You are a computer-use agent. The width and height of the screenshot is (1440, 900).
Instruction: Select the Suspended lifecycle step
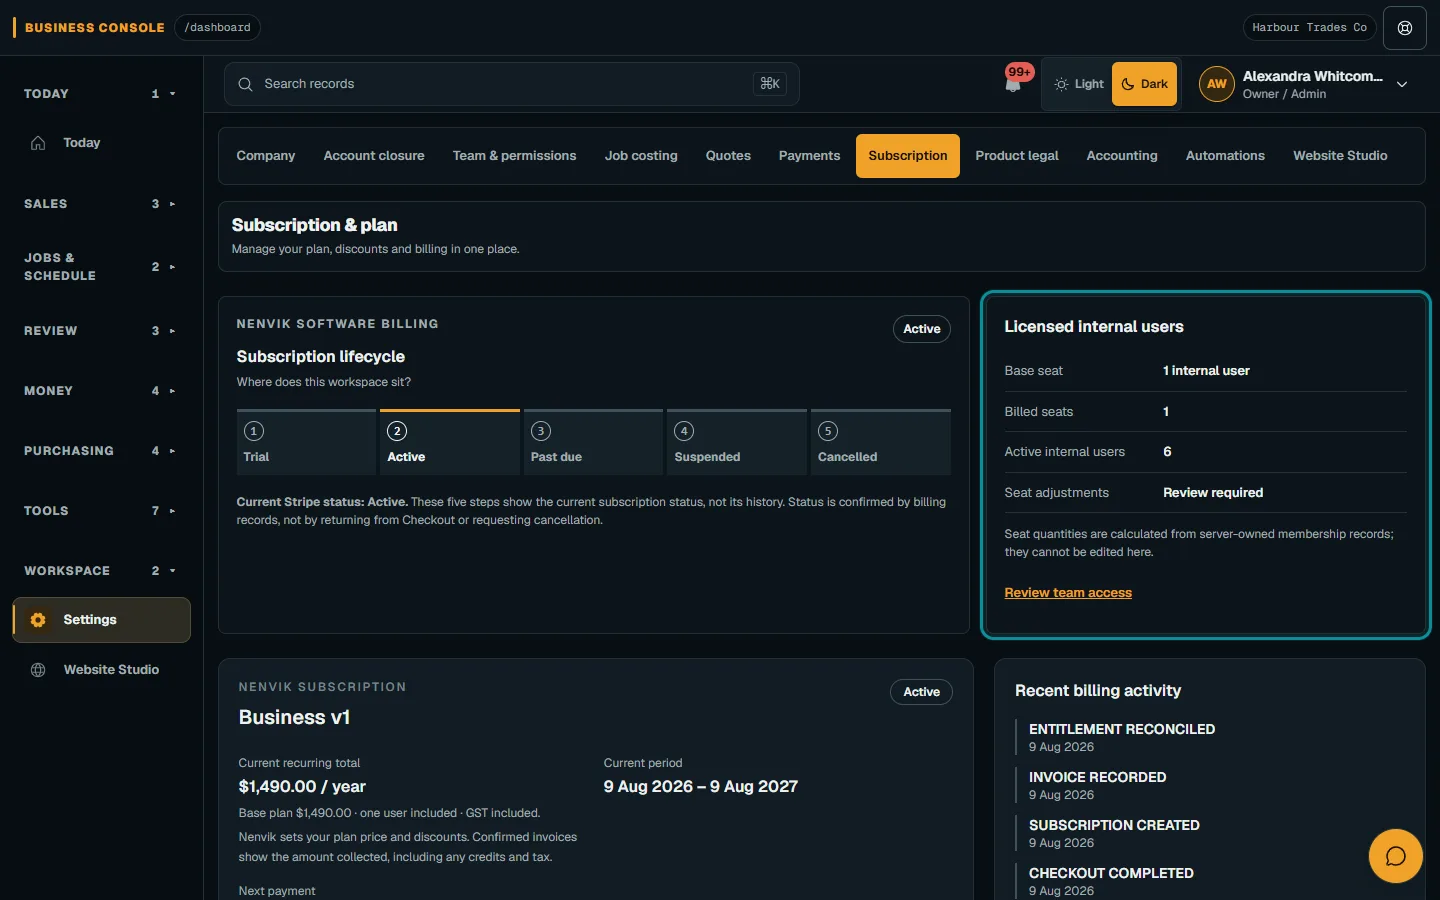(x=737, y=442)
